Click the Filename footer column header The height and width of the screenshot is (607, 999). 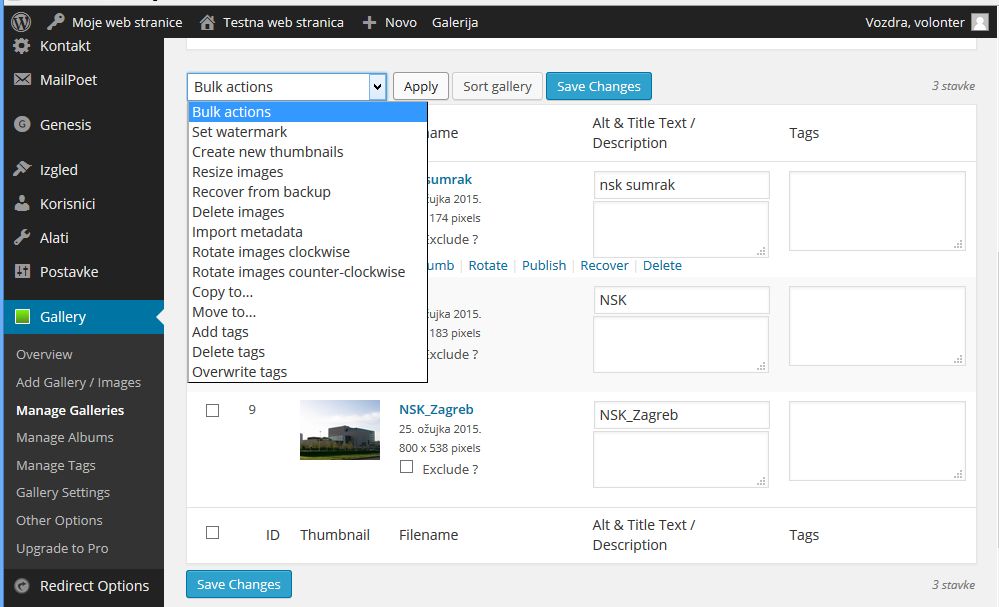pos(429,535)
